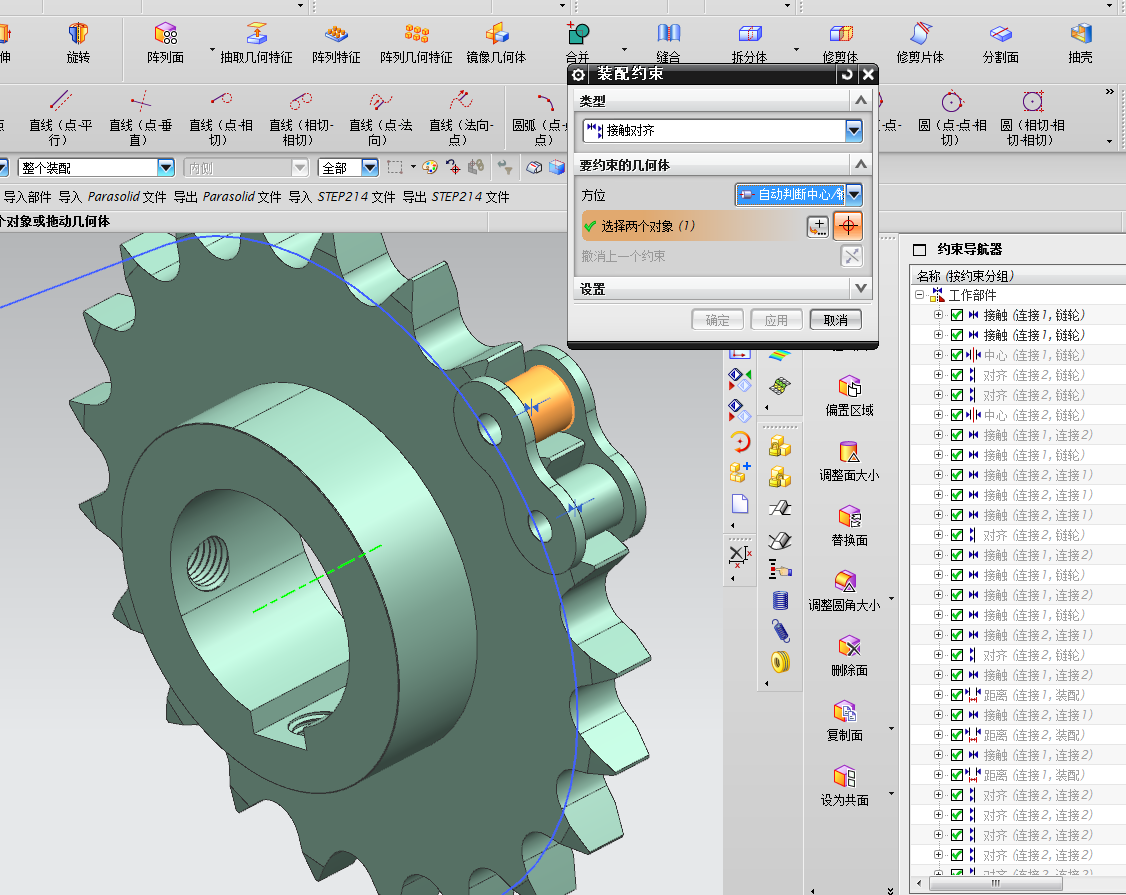Expand the 距离 (连接2, 装配) tree node
Viewport: 1126px width, 895px height.
(x=938, y=735)
